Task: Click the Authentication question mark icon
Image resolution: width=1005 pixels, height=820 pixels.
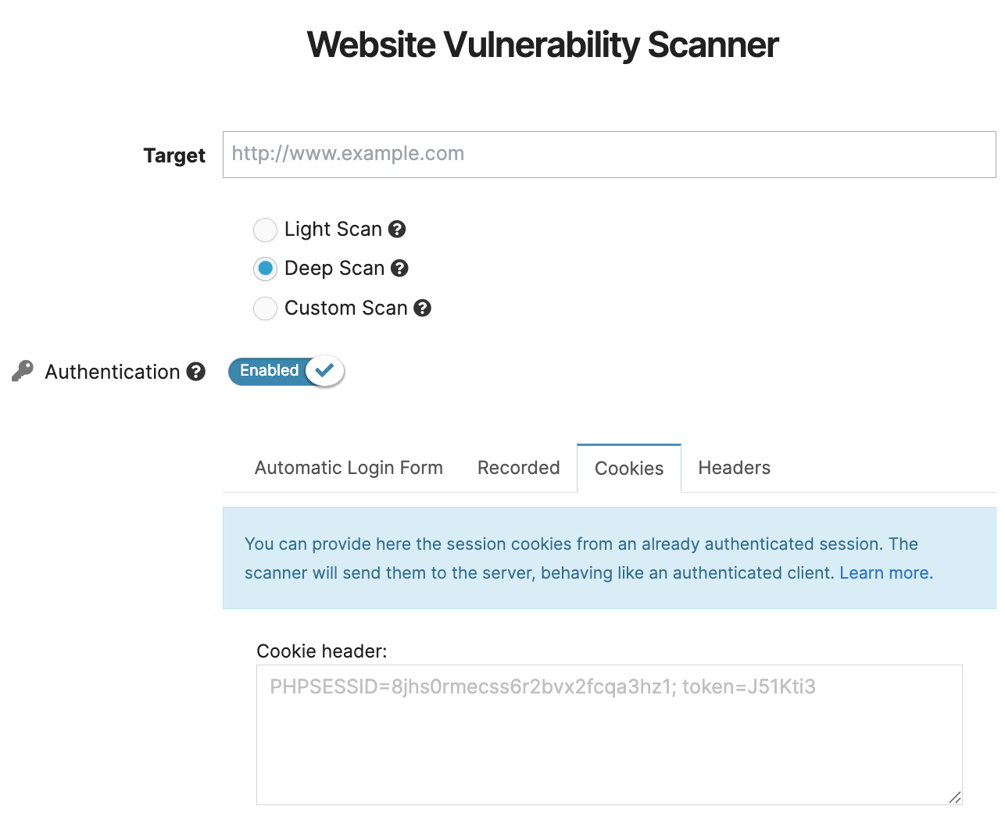Action: (196, 371)
